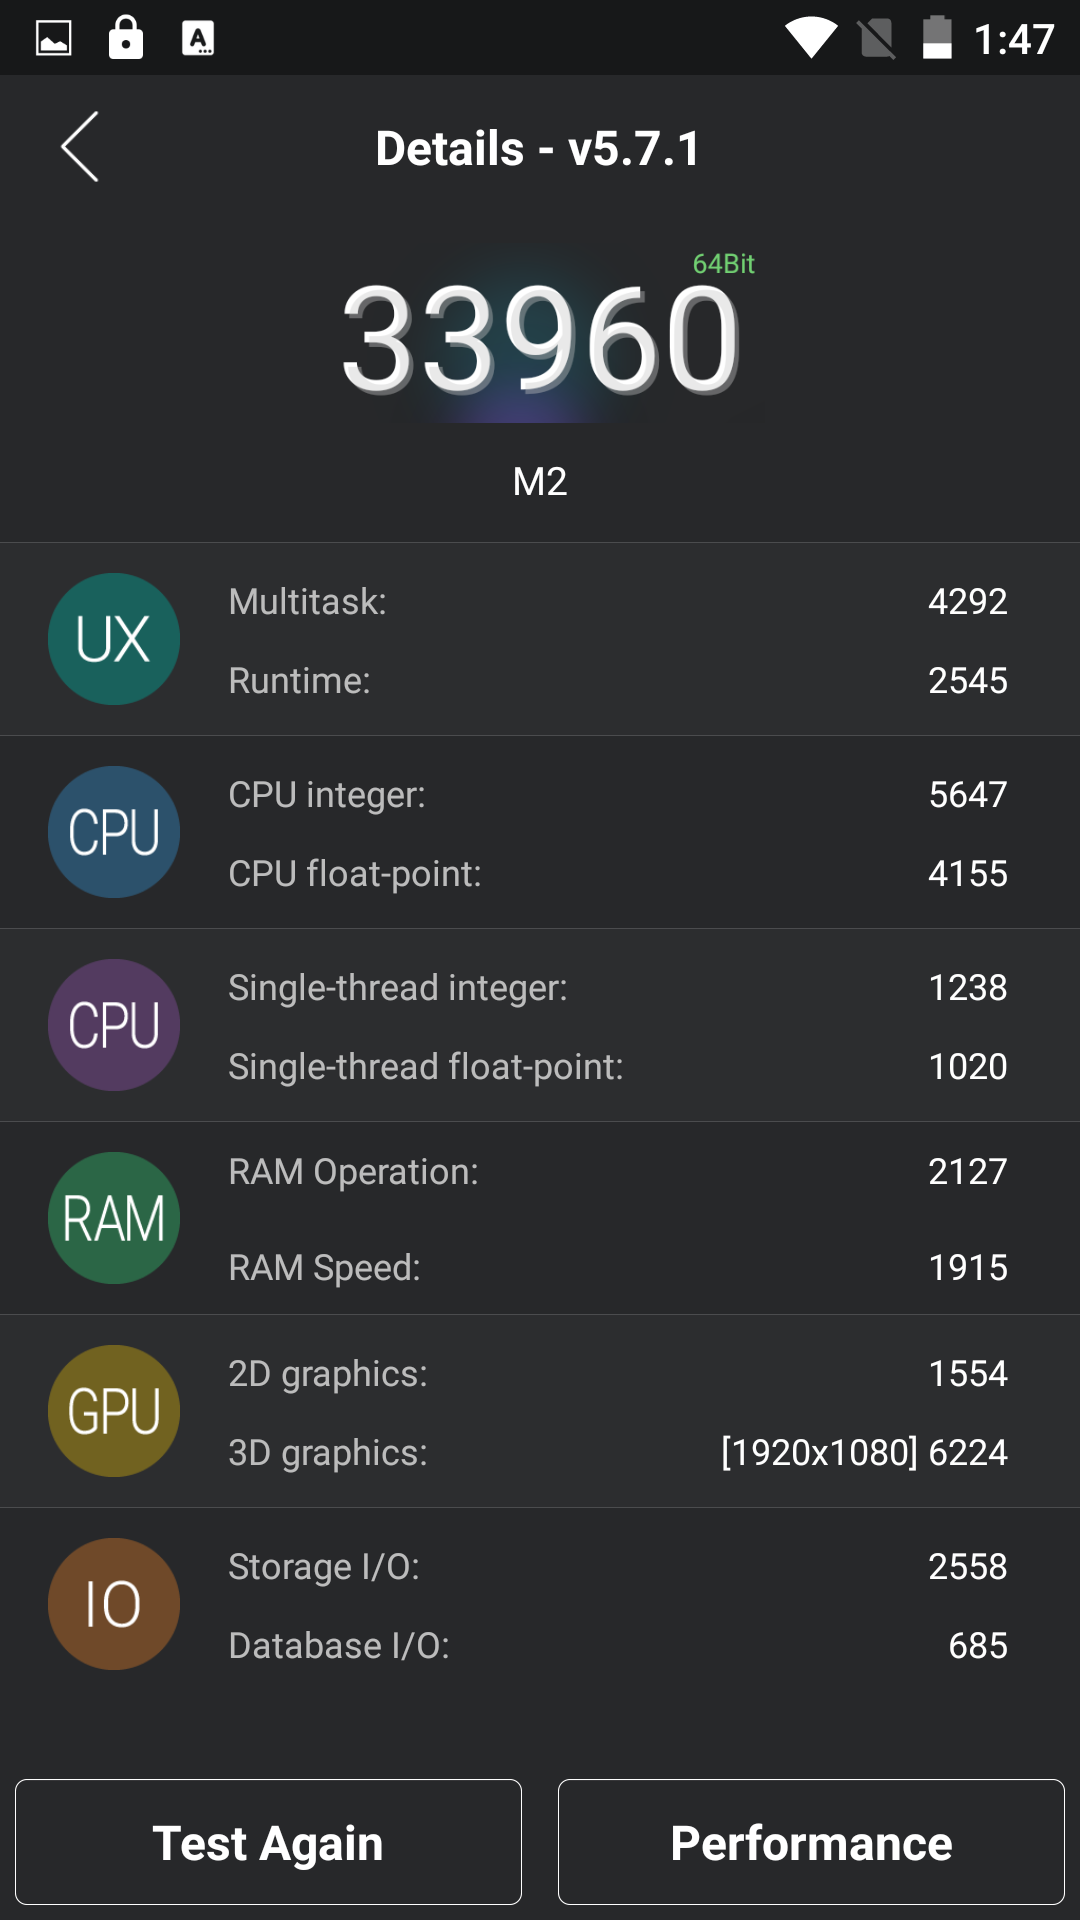Tap the teal UX category icon
The width and height of the screenshot is (1080, 1920).
point(114,639)
